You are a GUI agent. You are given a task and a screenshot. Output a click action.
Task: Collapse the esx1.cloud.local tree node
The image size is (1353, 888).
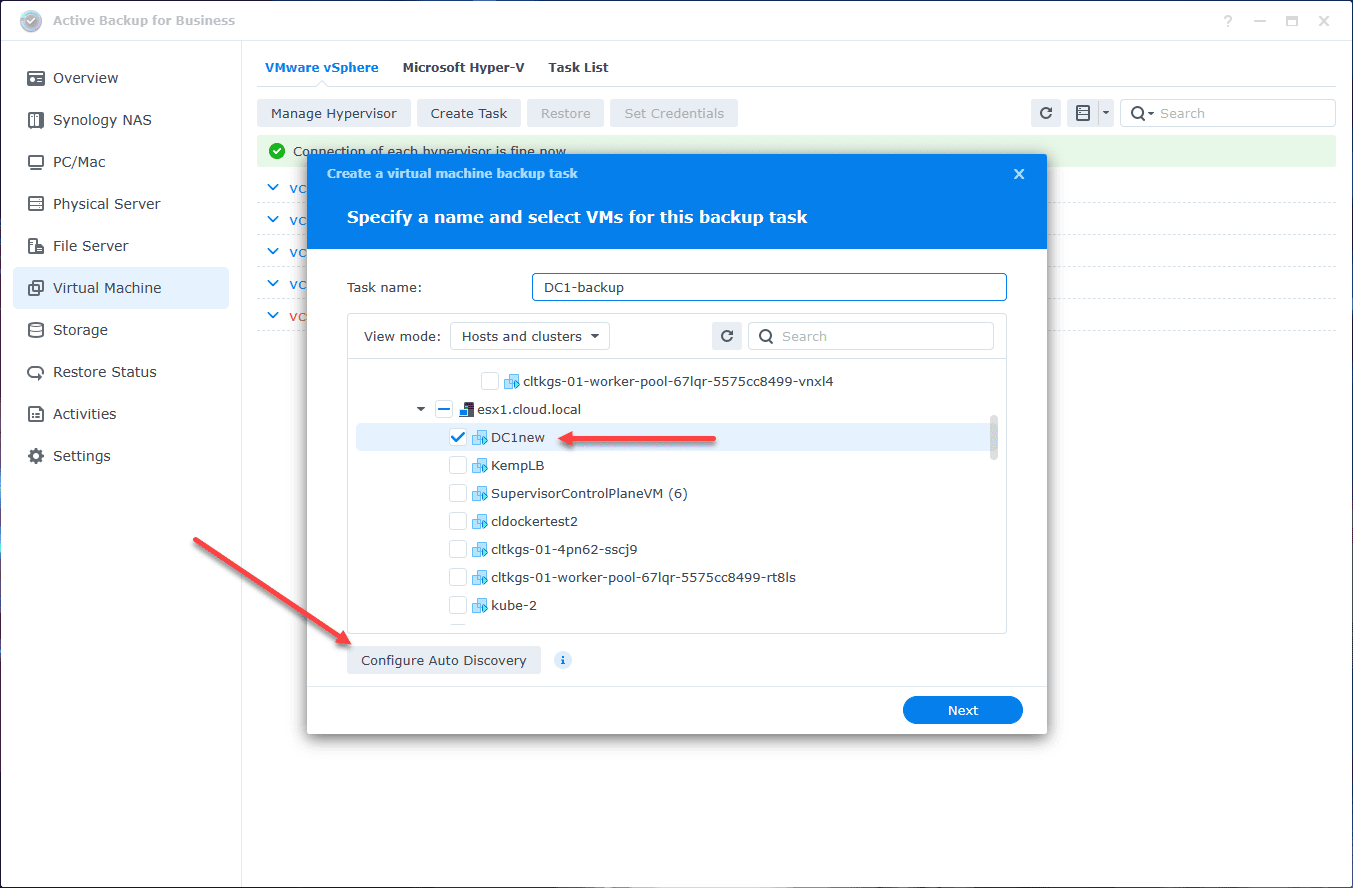(421, 409)
